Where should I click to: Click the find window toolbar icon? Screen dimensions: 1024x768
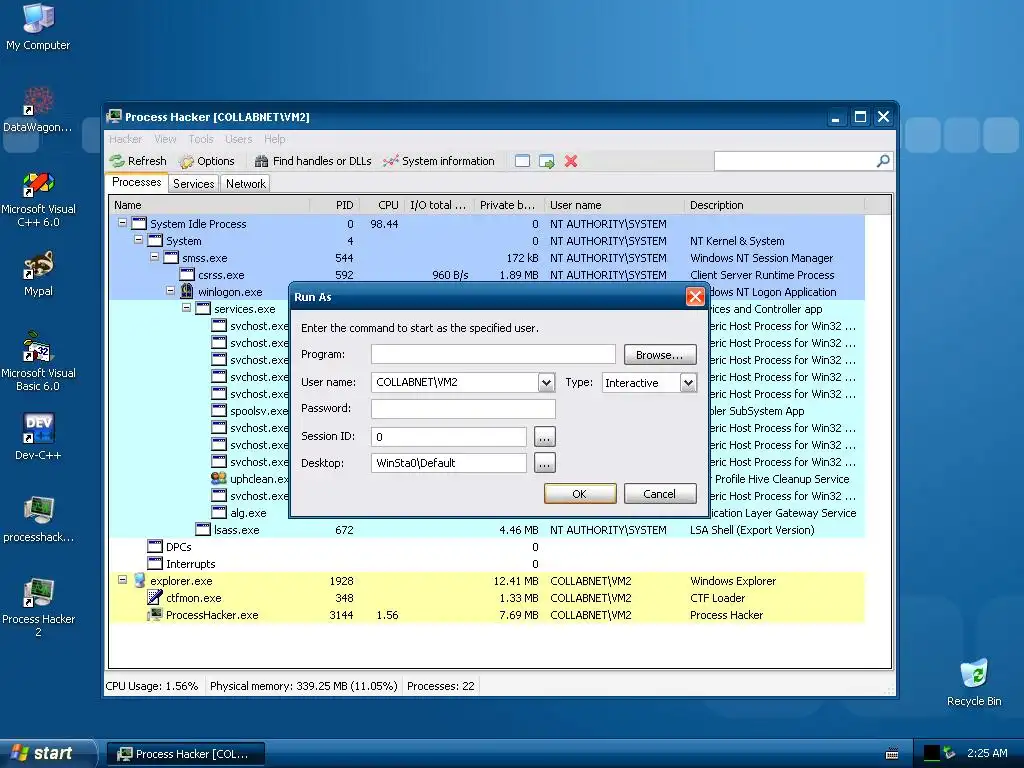522,161
